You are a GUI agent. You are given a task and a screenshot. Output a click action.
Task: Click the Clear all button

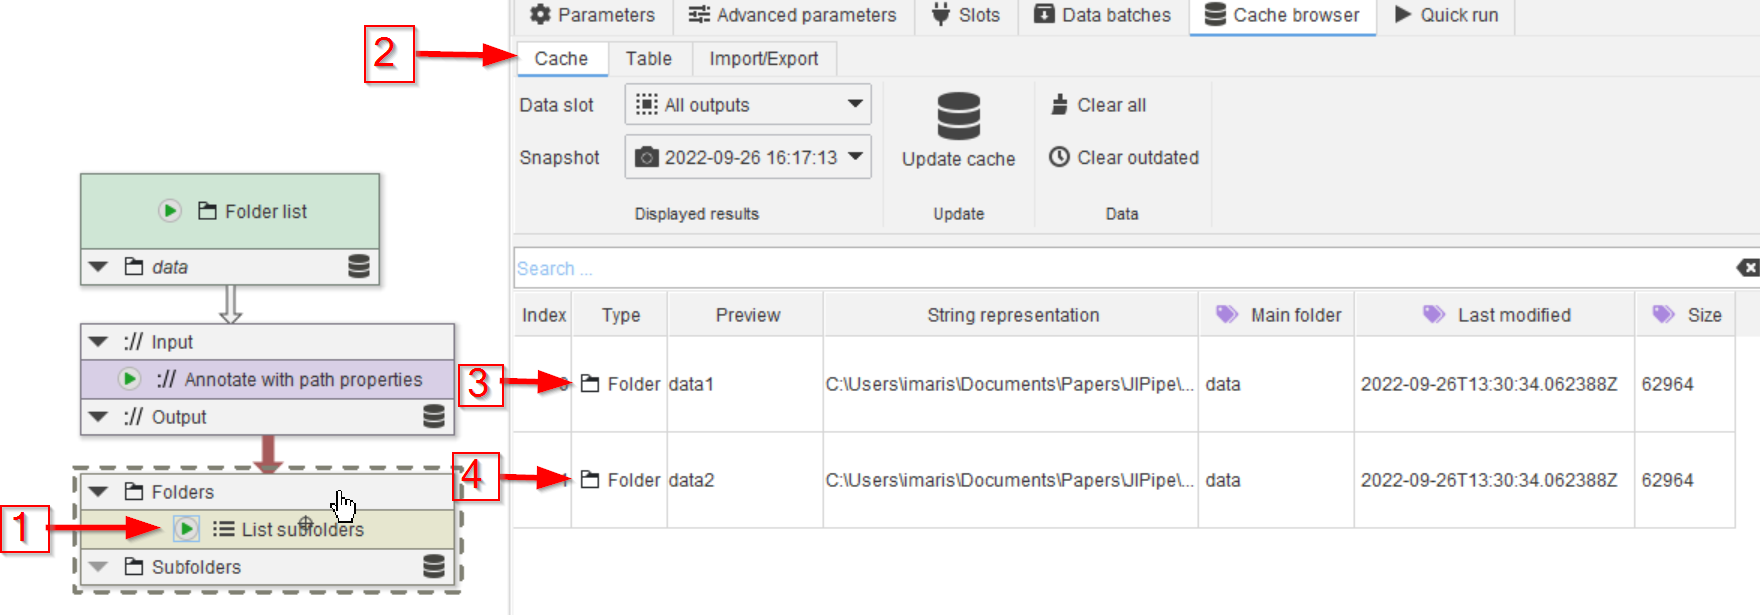point(1098,105)
